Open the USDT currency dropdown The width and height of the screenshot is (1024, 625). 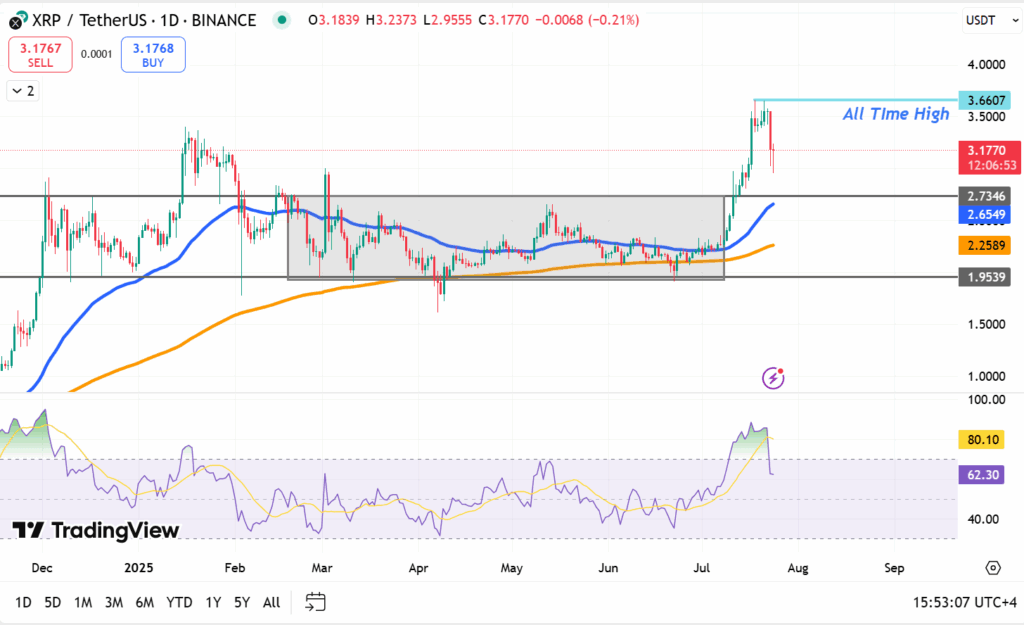pyautogui.click(x=992, y=20)
